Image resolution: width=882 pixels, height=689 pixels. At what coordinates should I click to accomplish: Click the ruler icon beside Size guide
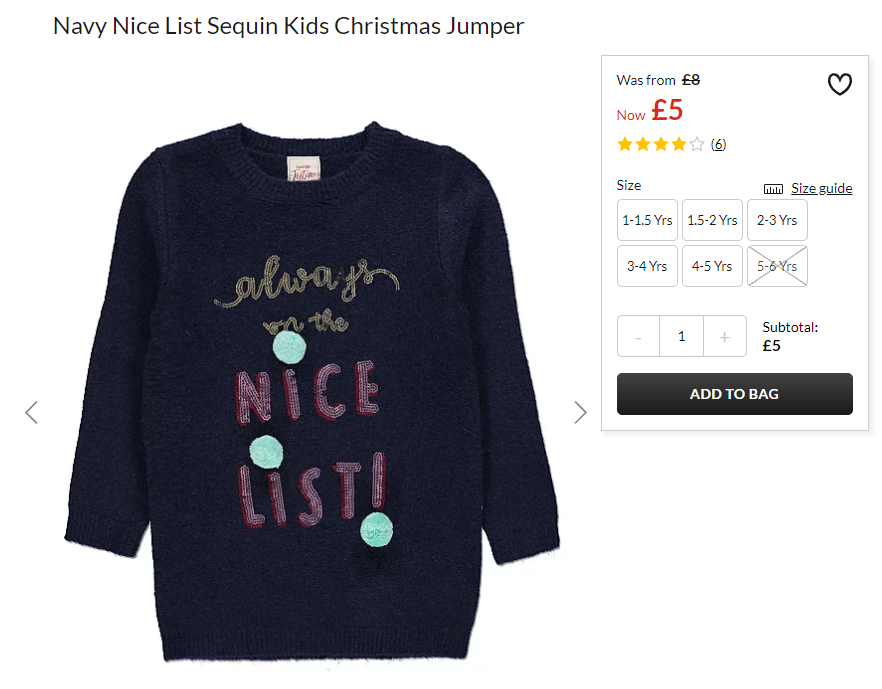point(773,189)
